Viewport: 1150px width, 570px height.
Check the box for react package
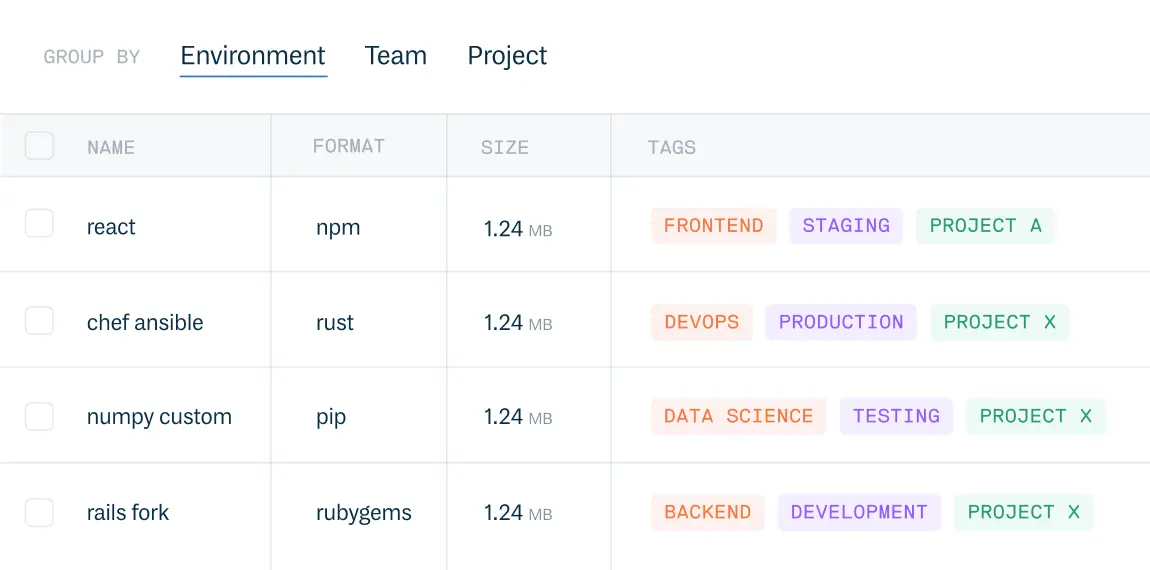click(40, 223)
